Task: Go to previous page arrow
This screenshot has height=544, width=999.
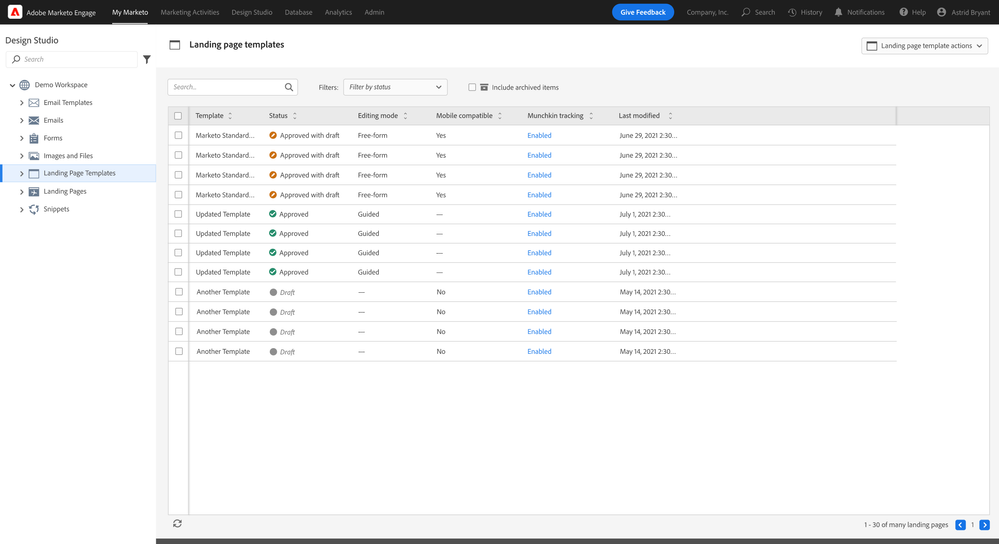Action: point(960,525)
